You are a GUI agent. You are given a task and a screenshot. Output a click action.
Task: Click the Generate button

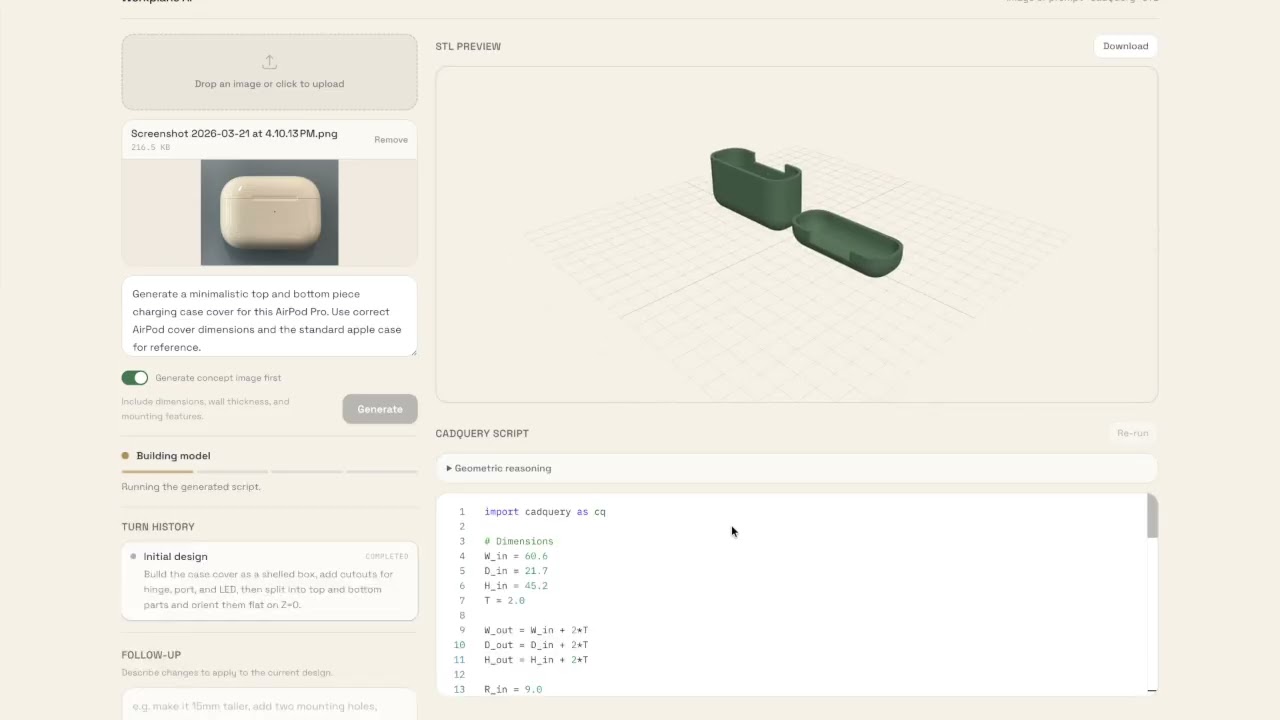(x=380, y=409)
